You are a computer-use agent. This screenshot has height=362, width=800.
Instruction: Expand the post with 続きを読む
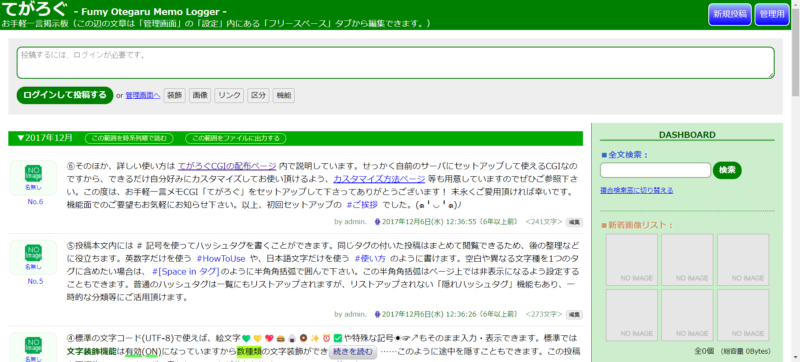pyautogui.click(x=354, y=352)
